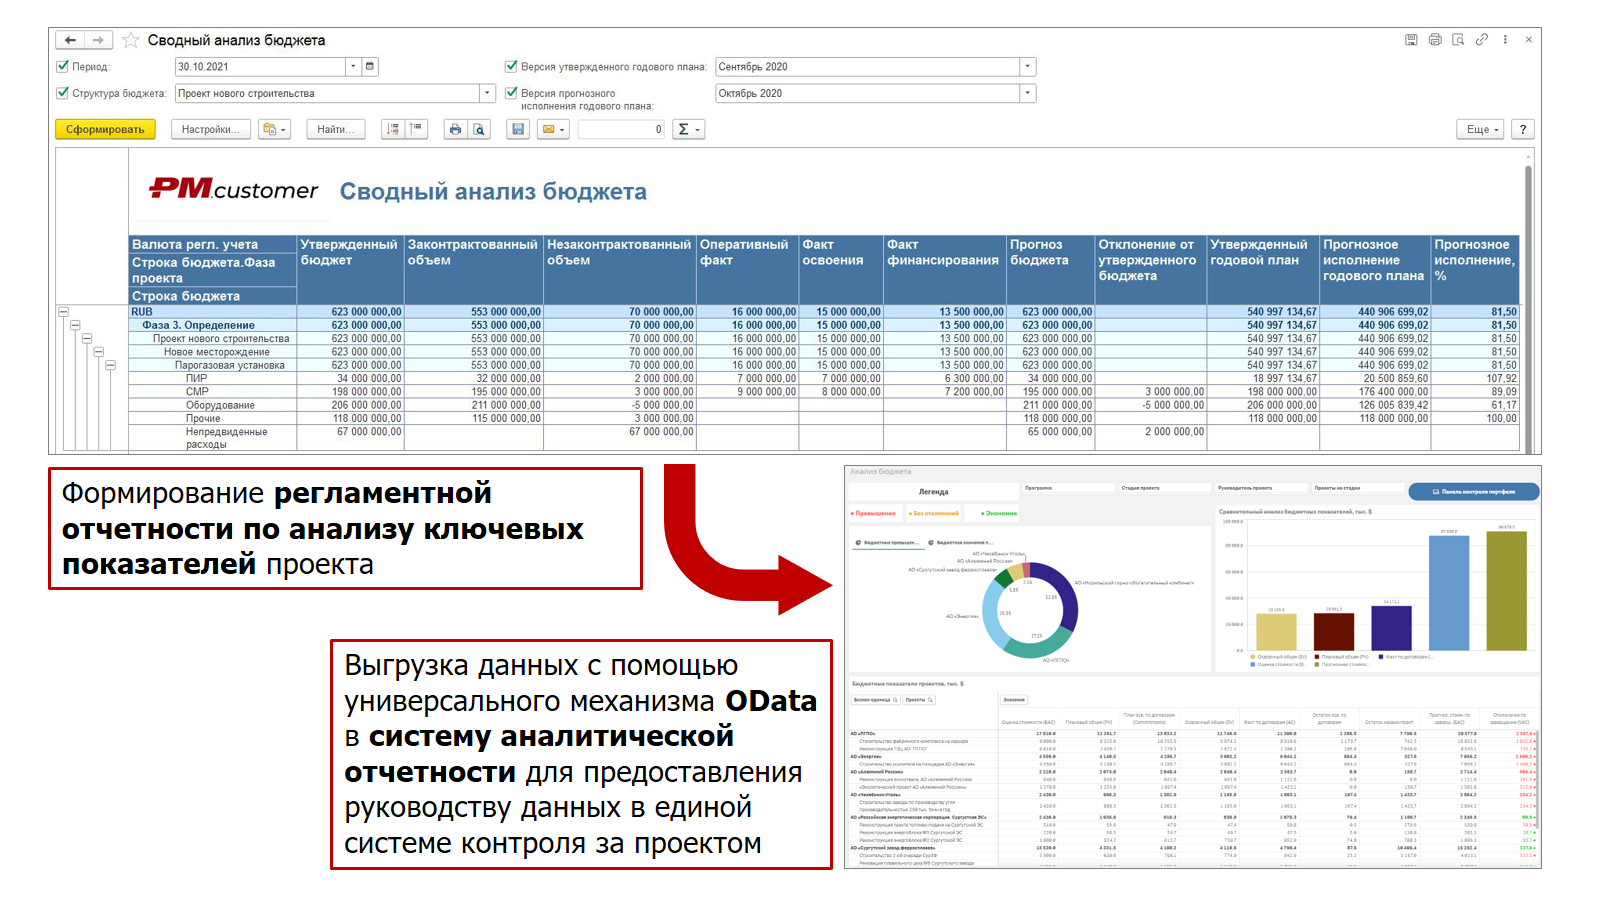The image size is (1600, 900).
Task: Collapse the Новое месторождение row
Action: pyautogui.click(x=99, y=352)
